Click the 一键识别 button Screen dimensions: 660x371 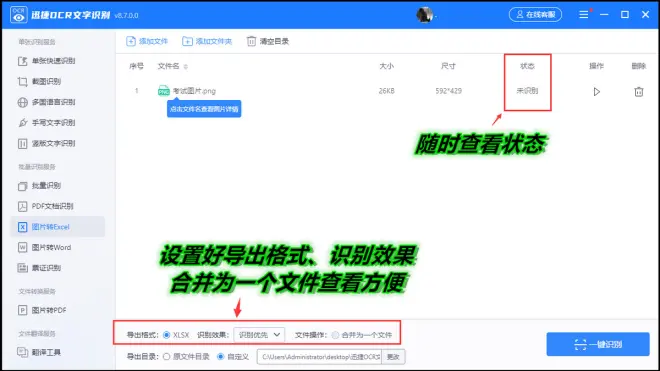598,344
